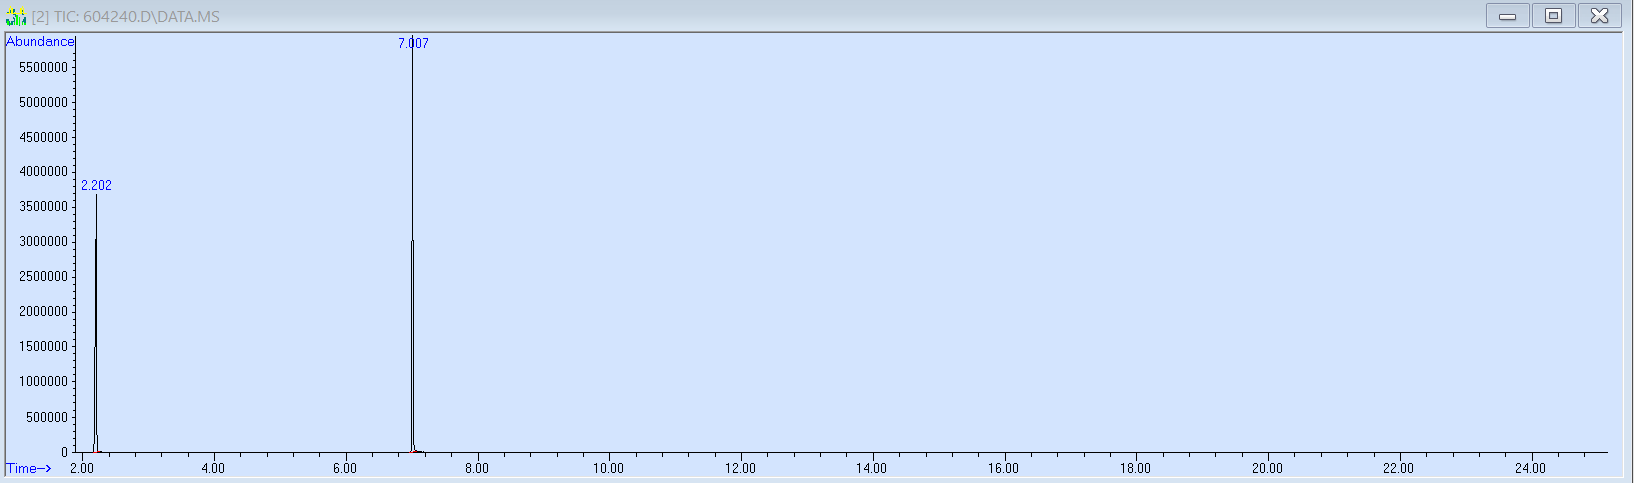This screenshot has height=483, width=1634.
Task: Click the 14.00 tick label on time axis
Action: [871, 468]
